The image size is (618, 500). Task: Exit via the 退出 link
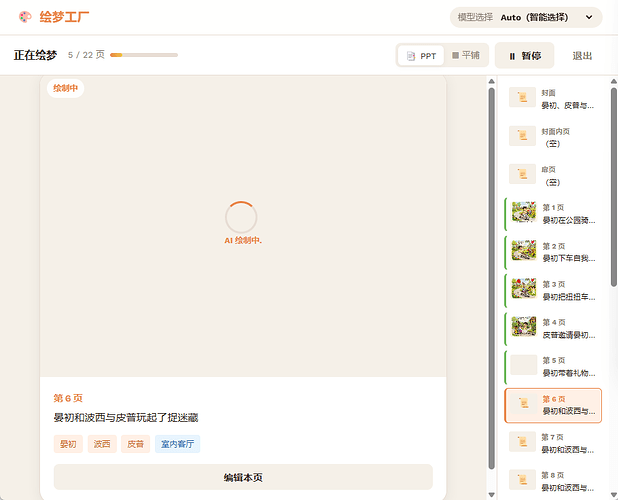coord(582,56)
